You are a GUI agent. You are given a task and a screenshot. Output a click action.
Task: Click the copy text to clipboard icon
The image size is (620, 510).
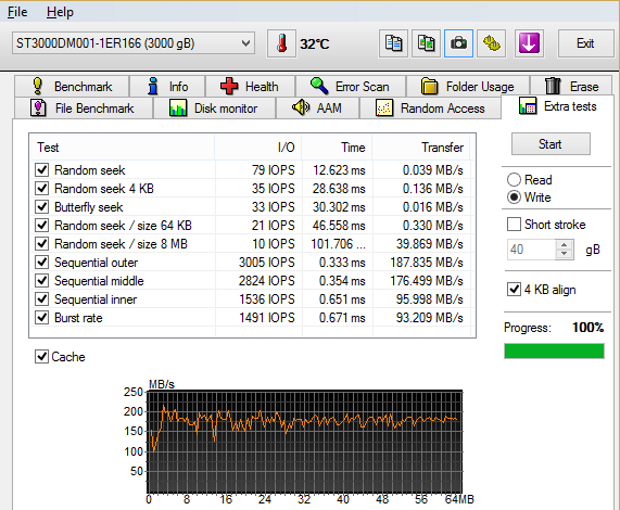395,44
